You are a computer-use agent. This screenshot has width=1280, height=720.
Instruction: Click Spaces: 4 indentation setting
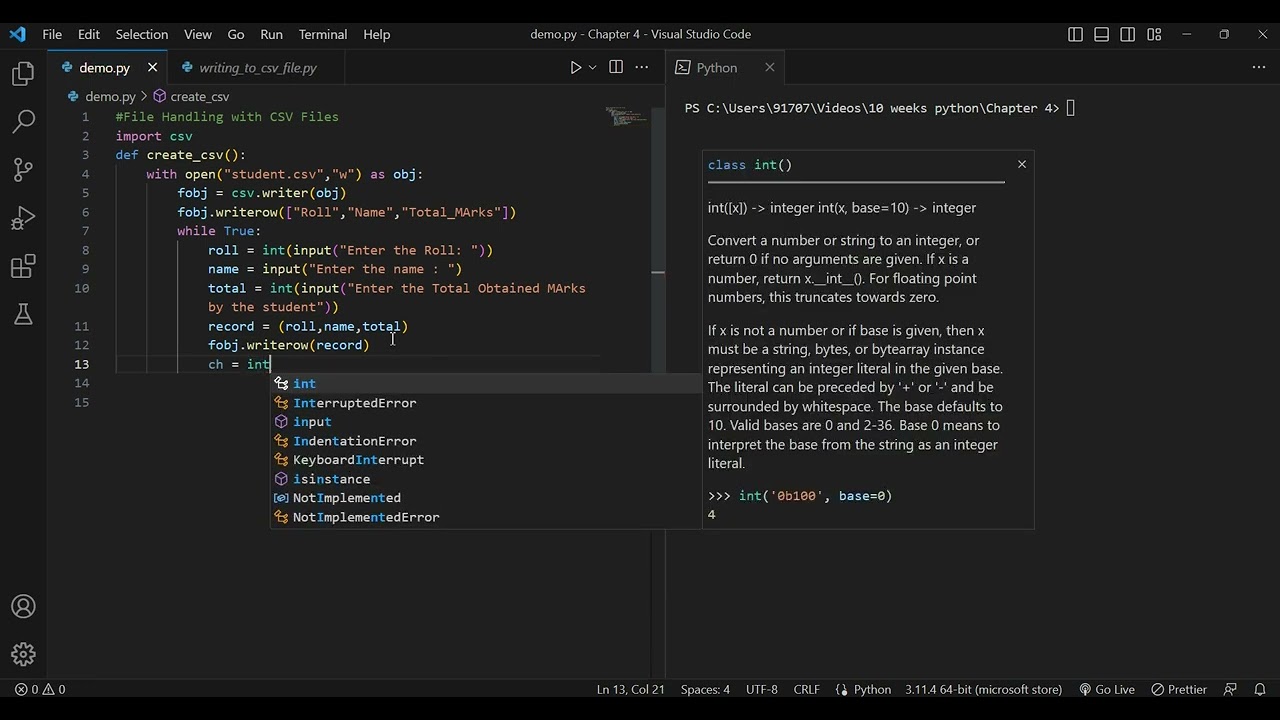tap(705, 689)
